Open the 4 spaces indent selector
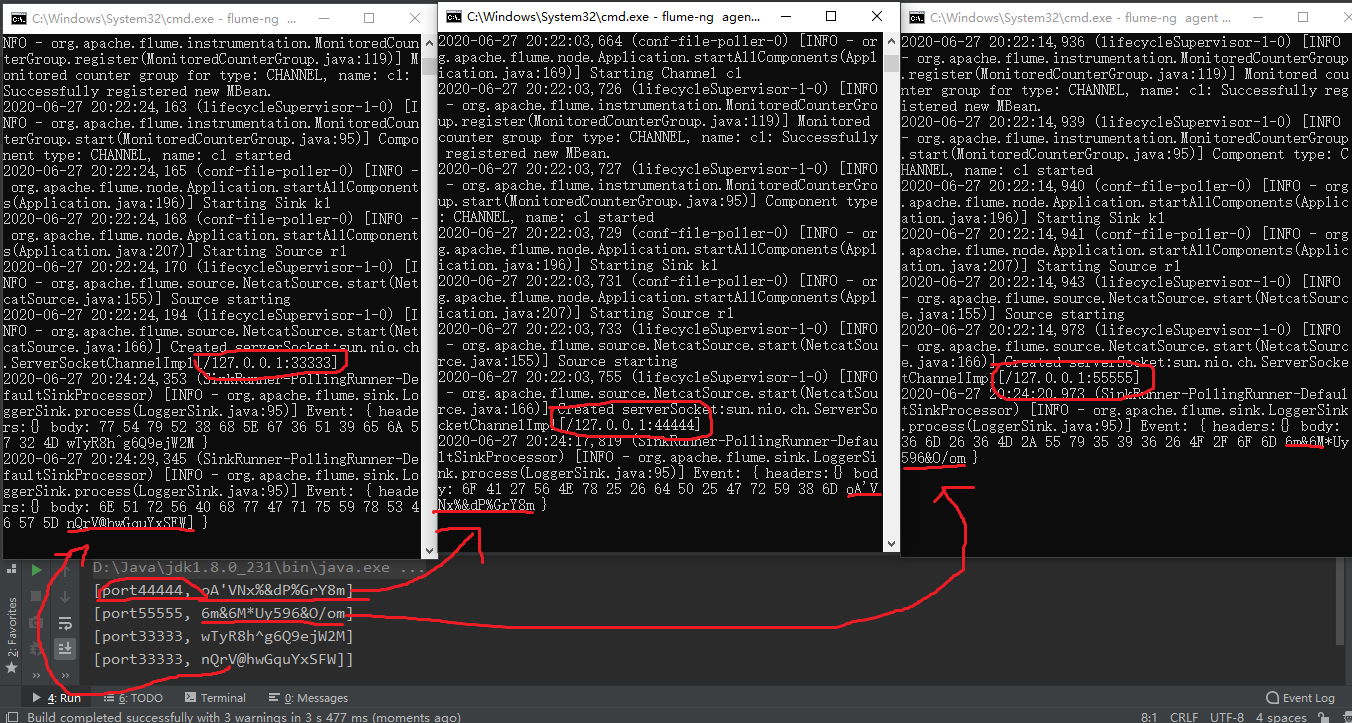 1281,717
